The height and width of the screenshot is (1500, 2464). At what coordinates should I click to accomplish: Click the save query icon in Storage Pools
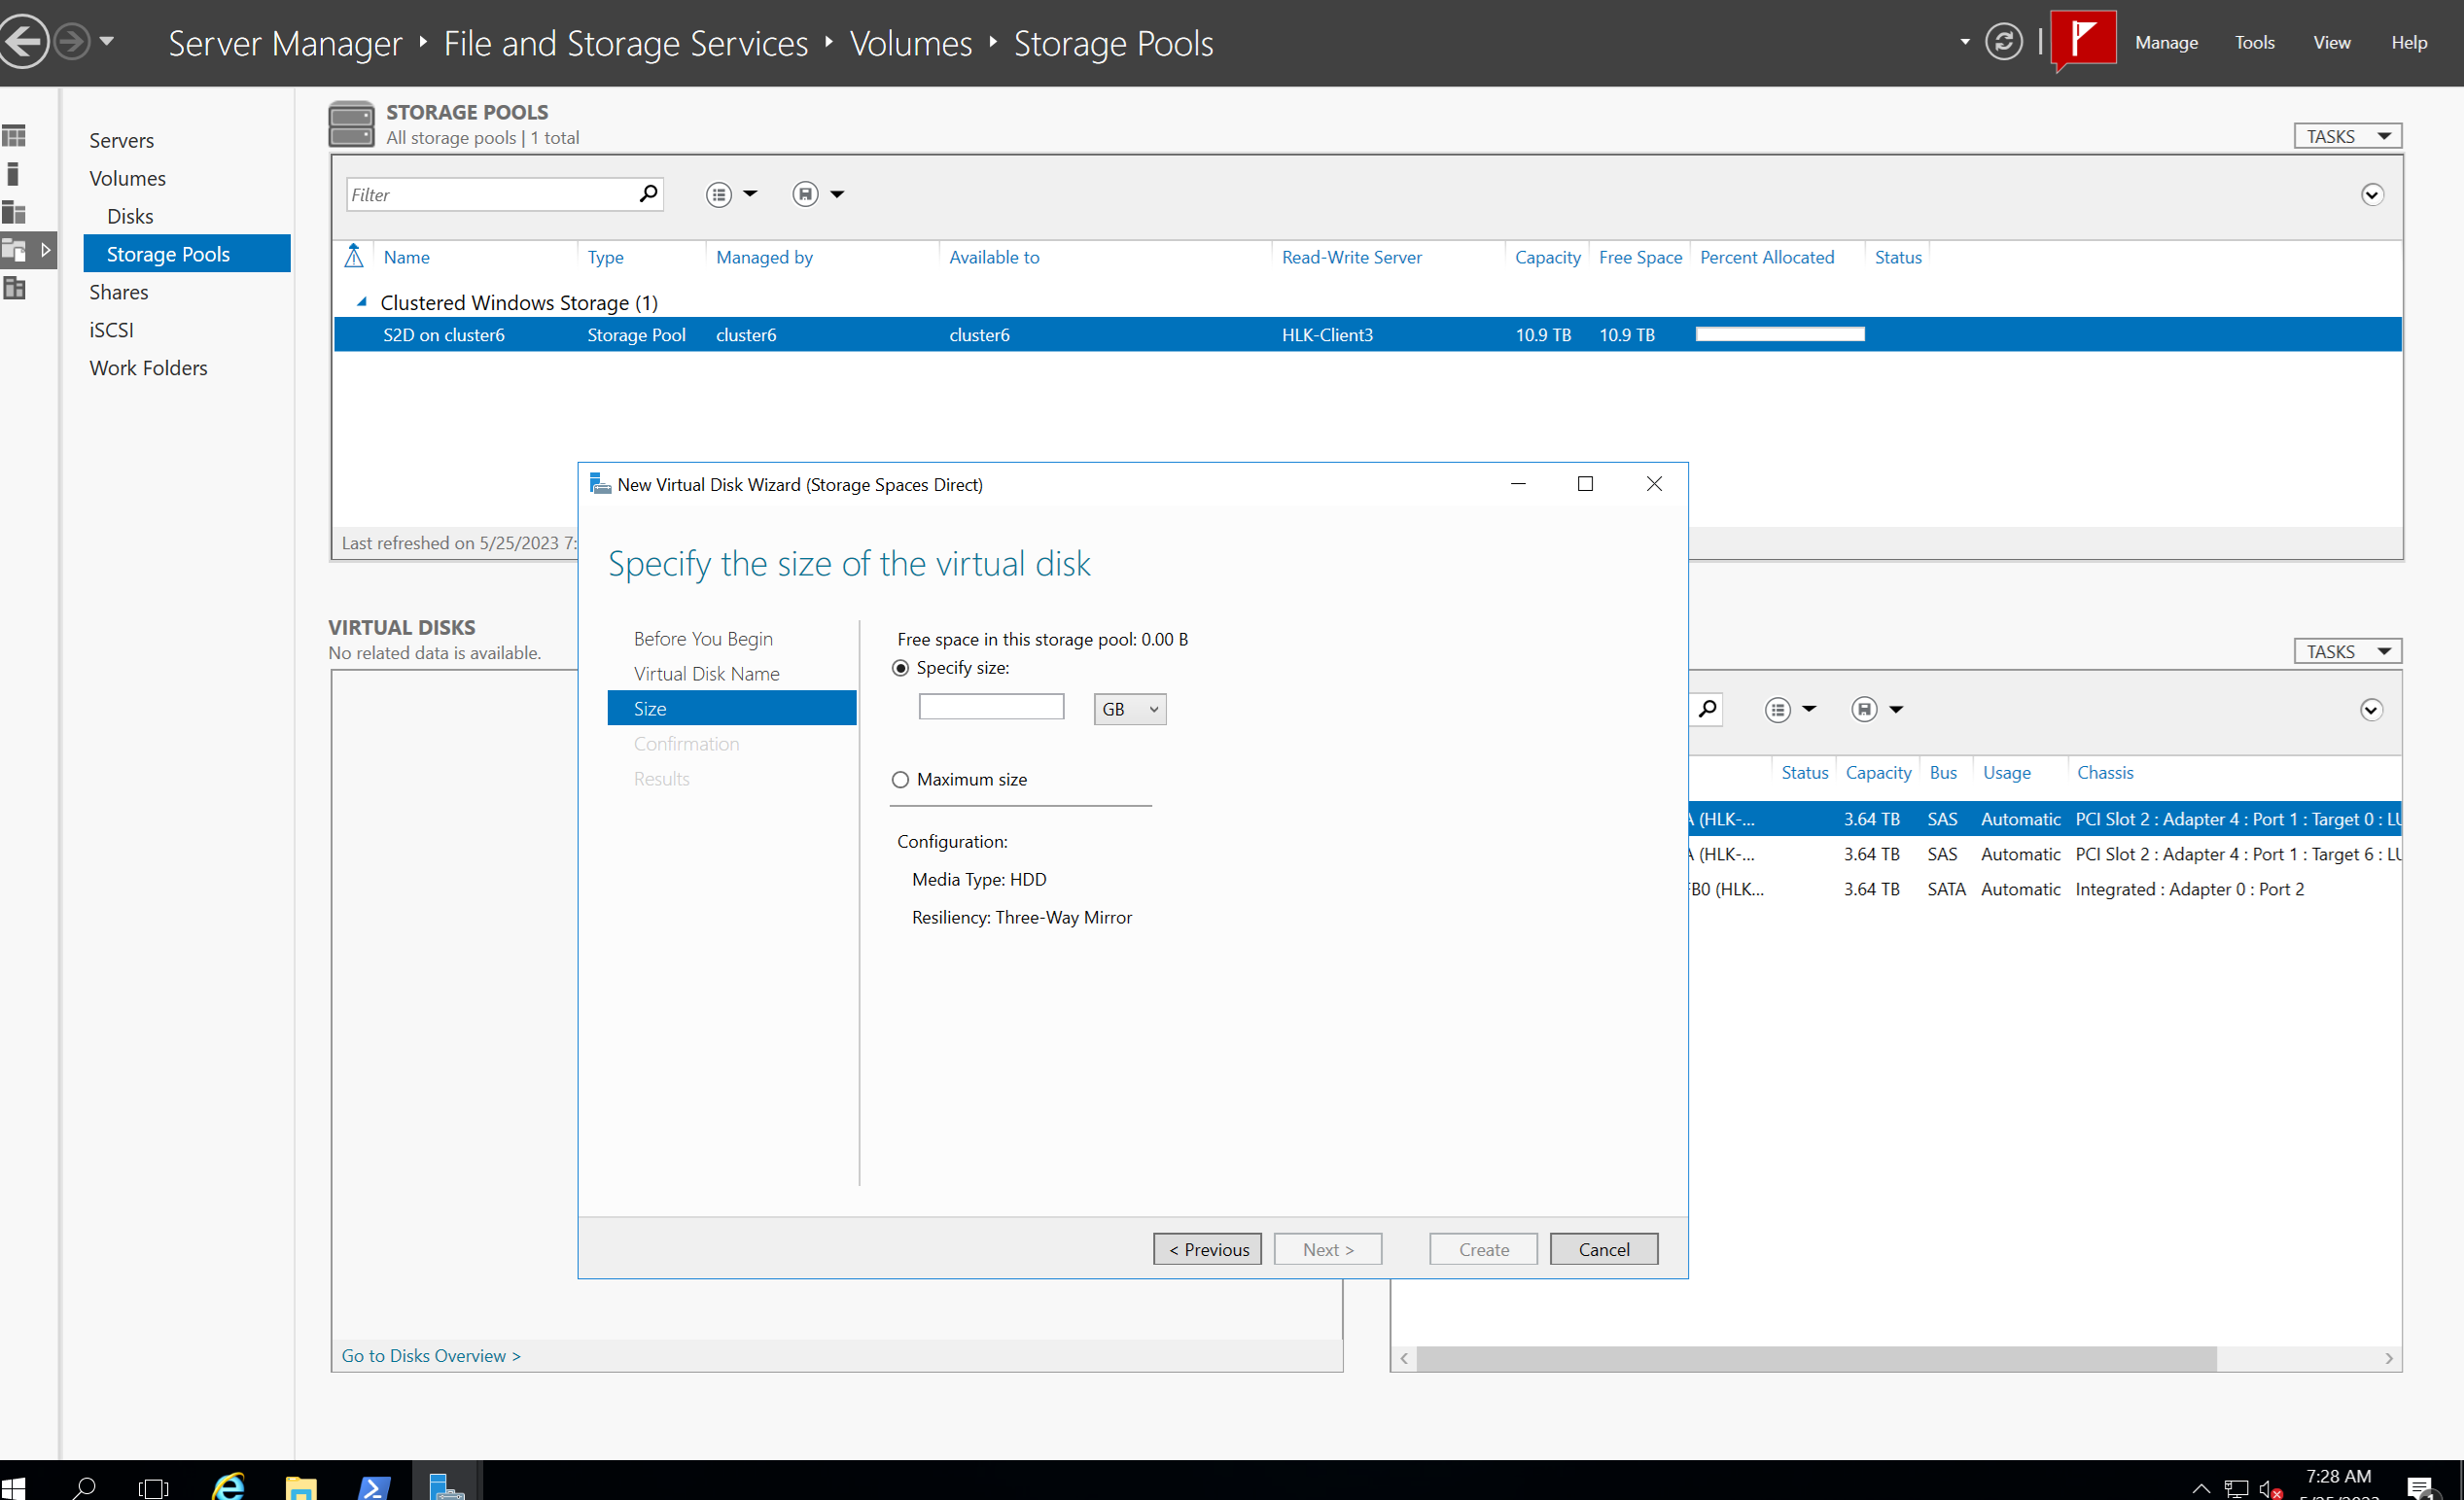coord(805,194)
